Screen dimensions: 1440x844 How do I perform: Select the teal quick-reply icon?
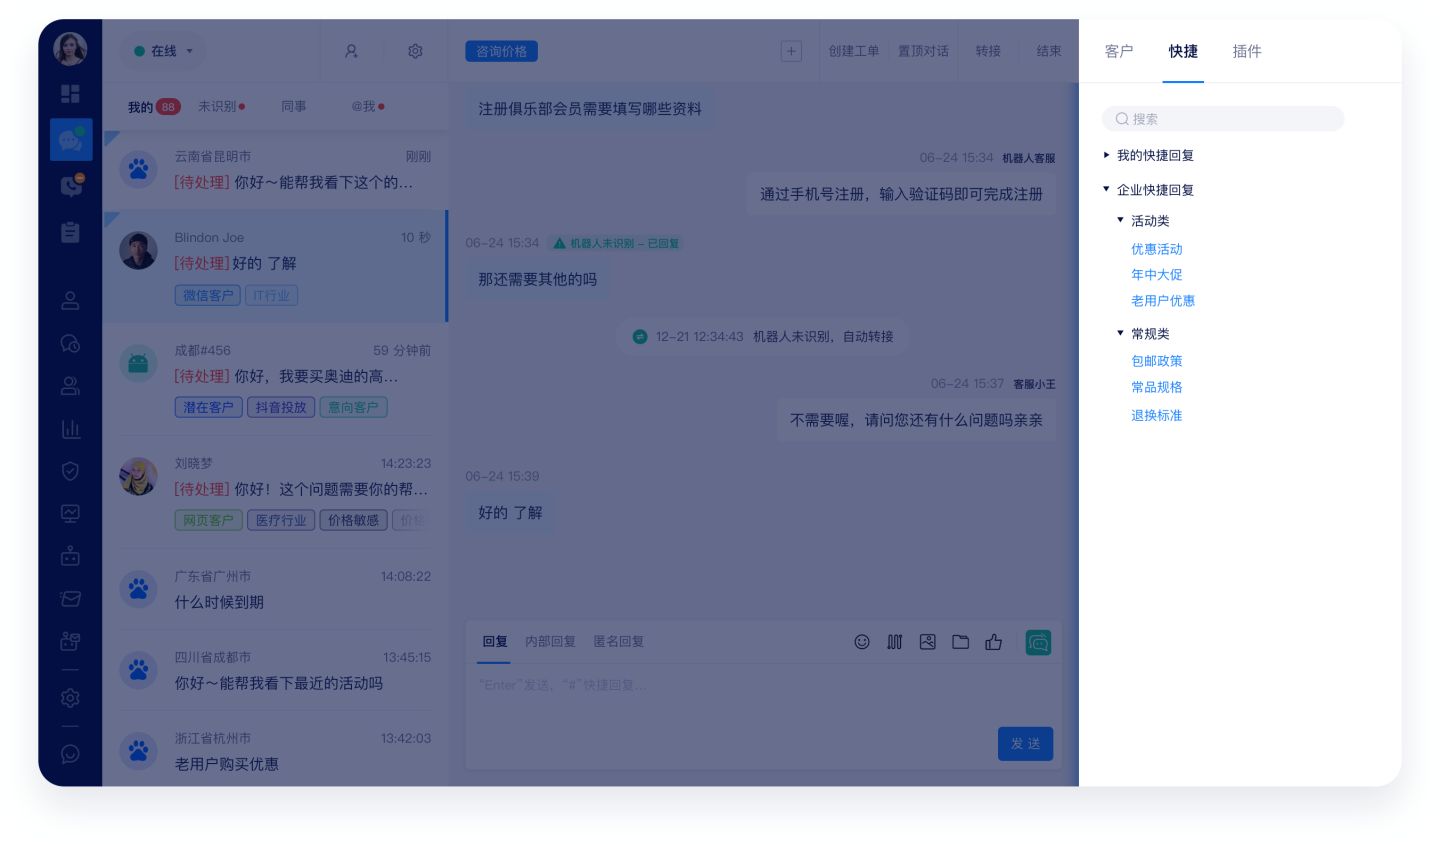coord(1038,642)
